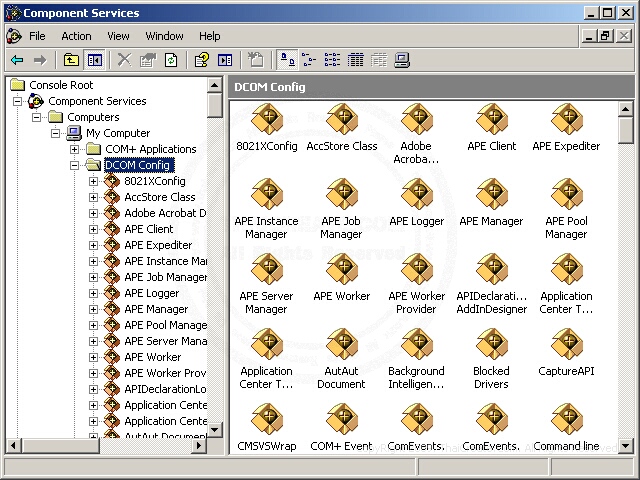Click the Up one level folder icon
Screen dimensions: 640x480
click(x=71, y=60)
